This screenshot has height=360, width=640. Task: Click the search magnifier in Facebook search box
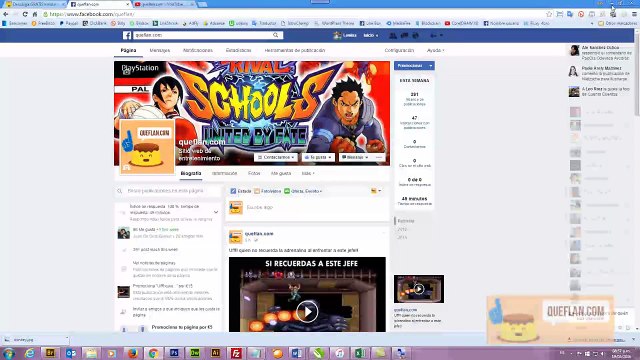tap(276, 35)
